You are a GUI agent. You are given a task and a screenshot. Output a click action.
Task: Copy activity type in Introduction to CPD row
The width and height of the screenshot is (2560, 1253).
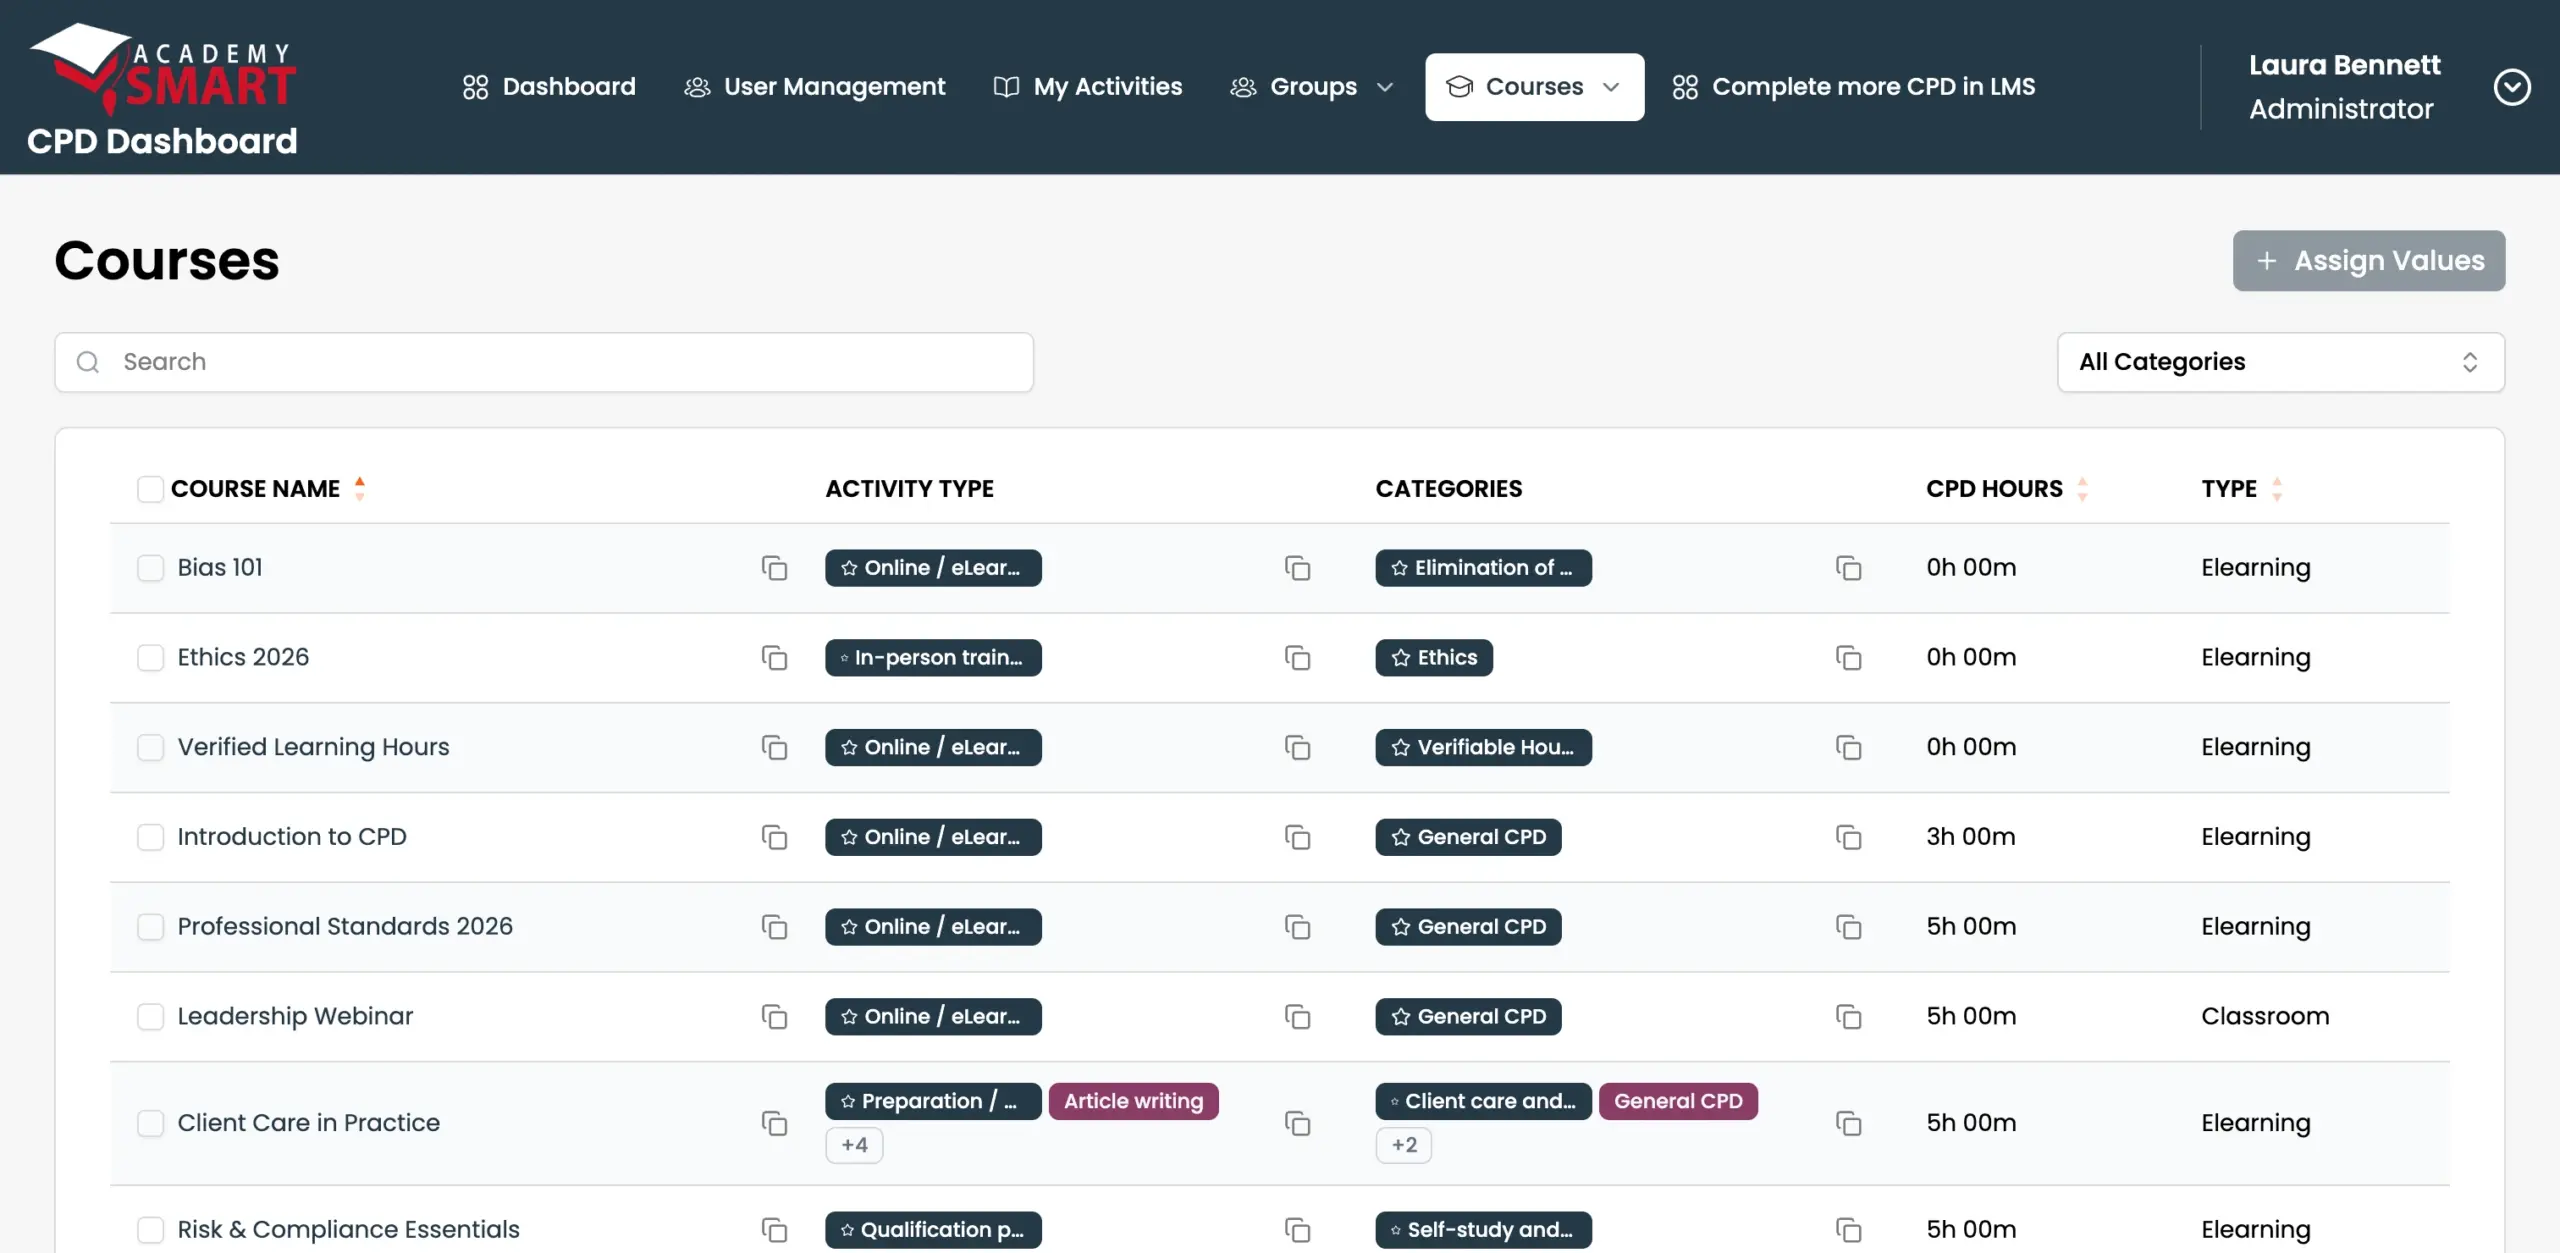(x=1297, y=837)
